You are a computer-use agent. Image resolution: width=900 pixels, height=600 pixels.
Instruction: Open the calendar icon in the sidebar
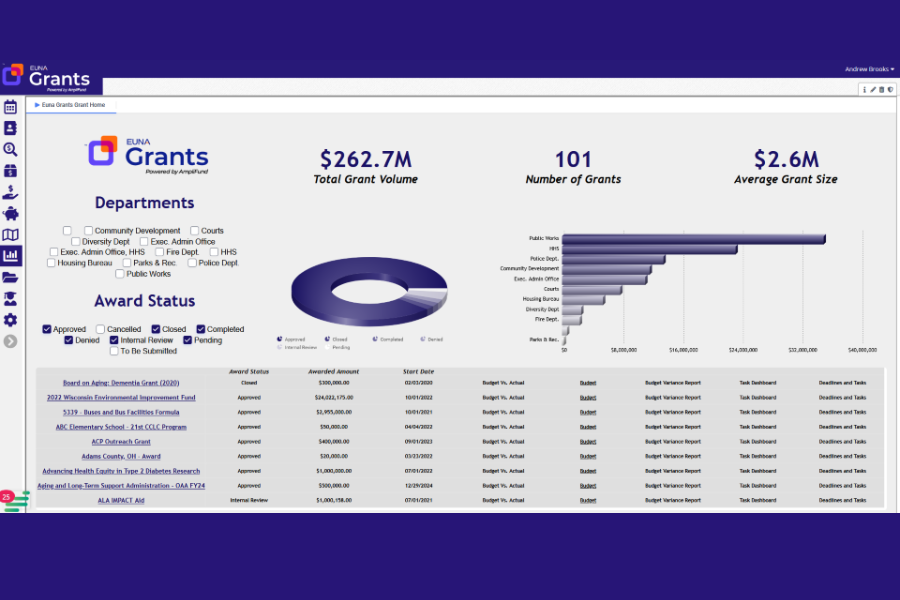click(x=10, y=107)
